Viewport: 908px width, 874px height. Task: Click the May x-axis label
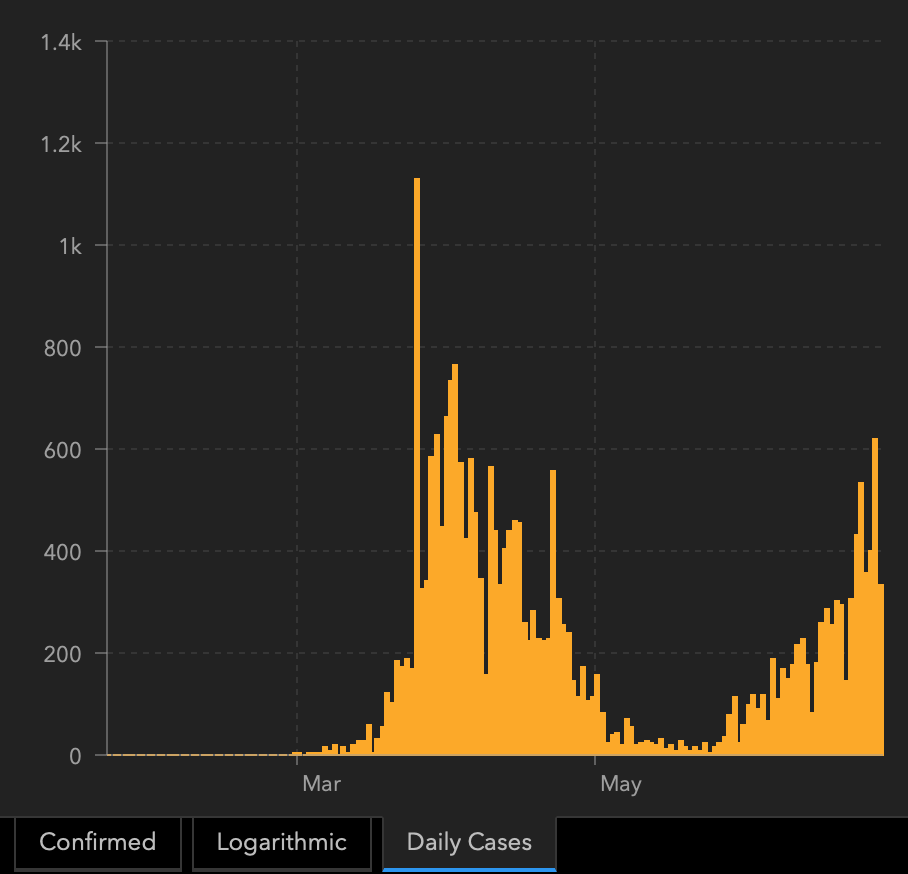621,784
